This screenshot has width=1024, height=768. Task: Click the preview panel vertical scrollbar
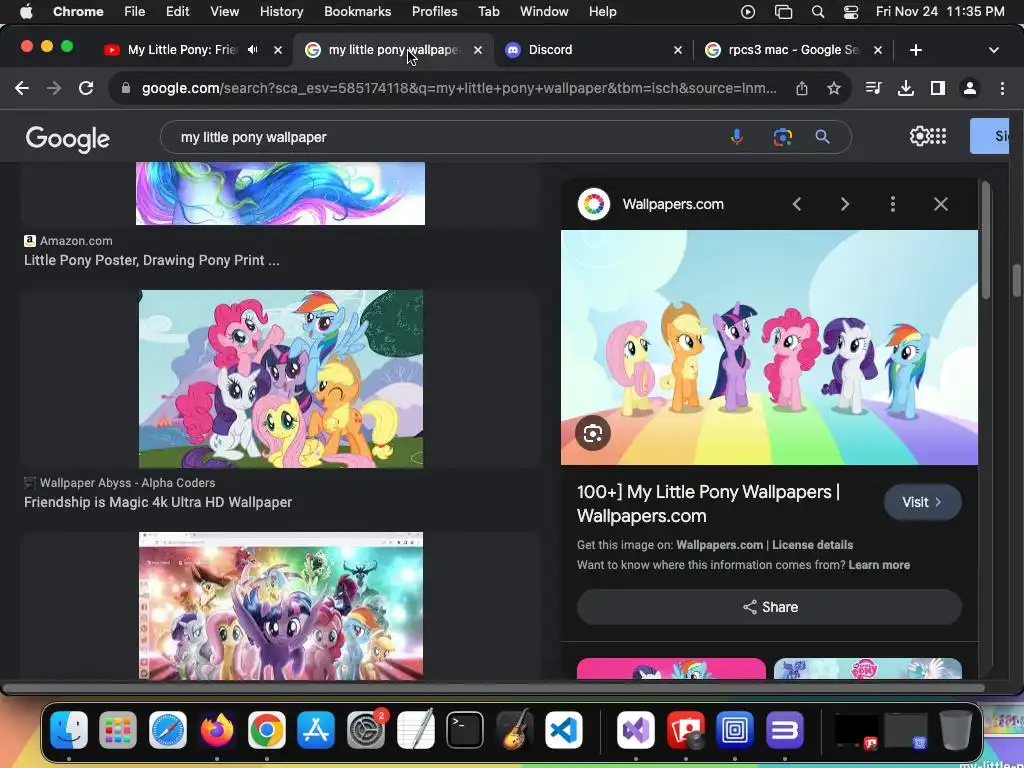(985, 240)
